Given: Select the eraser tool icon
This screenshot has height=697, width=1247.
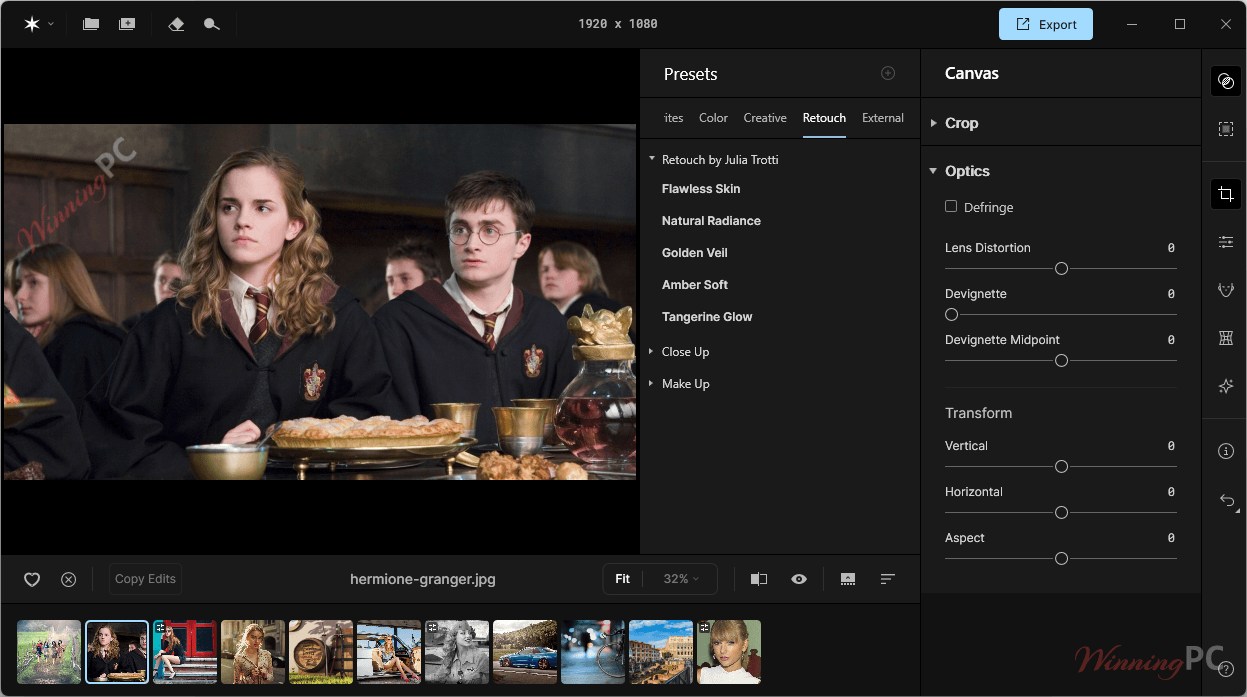Looking at the screenshot, I should tap(177, 24).
